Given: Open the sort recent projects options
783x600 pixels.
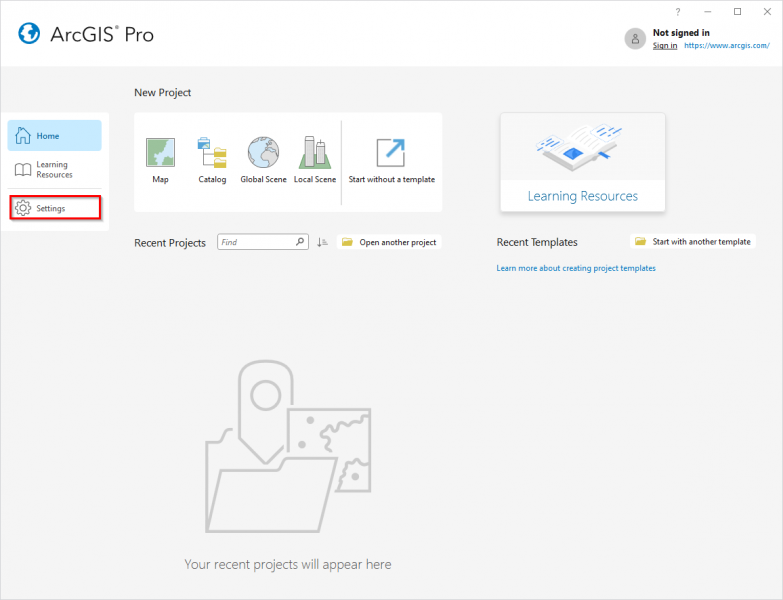Looking at the screenshot, I should pyautogui.click(x=323, y=242).
